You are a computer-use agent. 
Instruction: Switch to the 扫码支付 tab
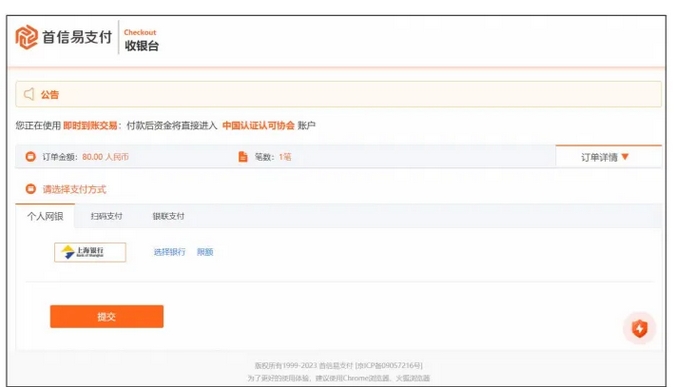[x=107, y=216]
